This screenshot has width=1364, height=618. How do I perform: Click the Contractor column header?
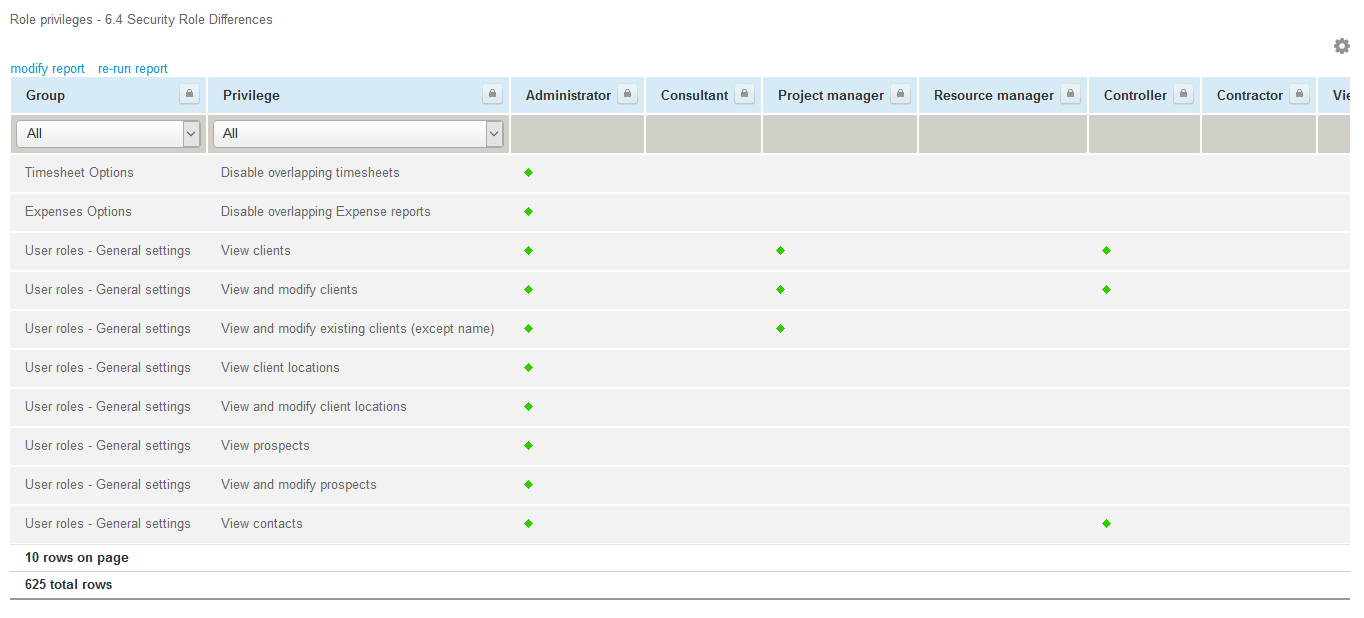pos(1250,95)
